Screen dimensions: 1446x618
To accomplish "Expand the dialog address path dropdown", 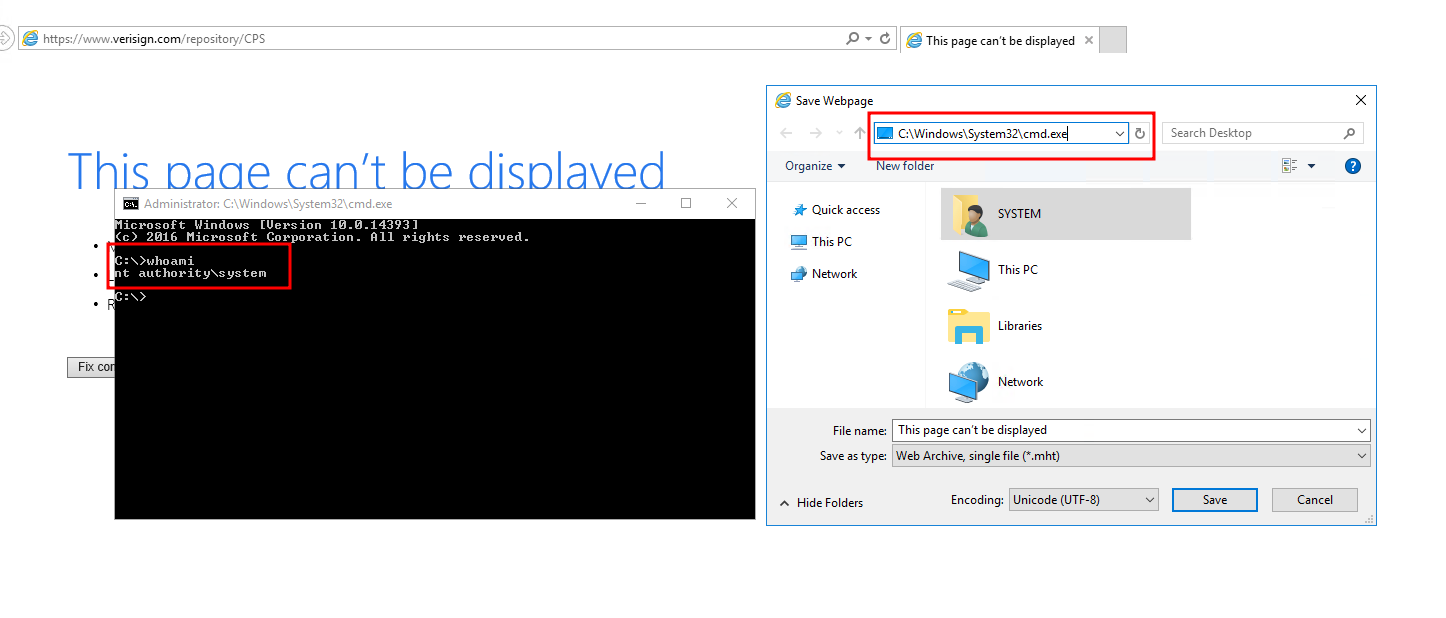I will click(1119, 133).
